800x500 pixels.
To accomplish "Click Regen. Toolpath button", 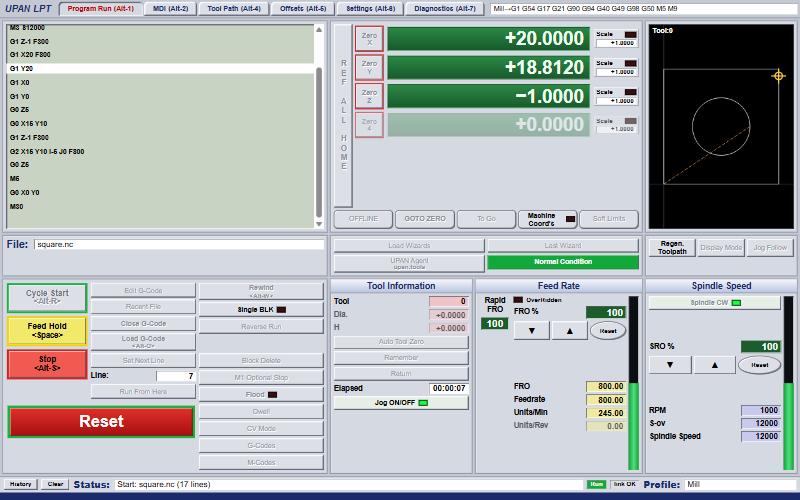I will (x=671, y=247).
